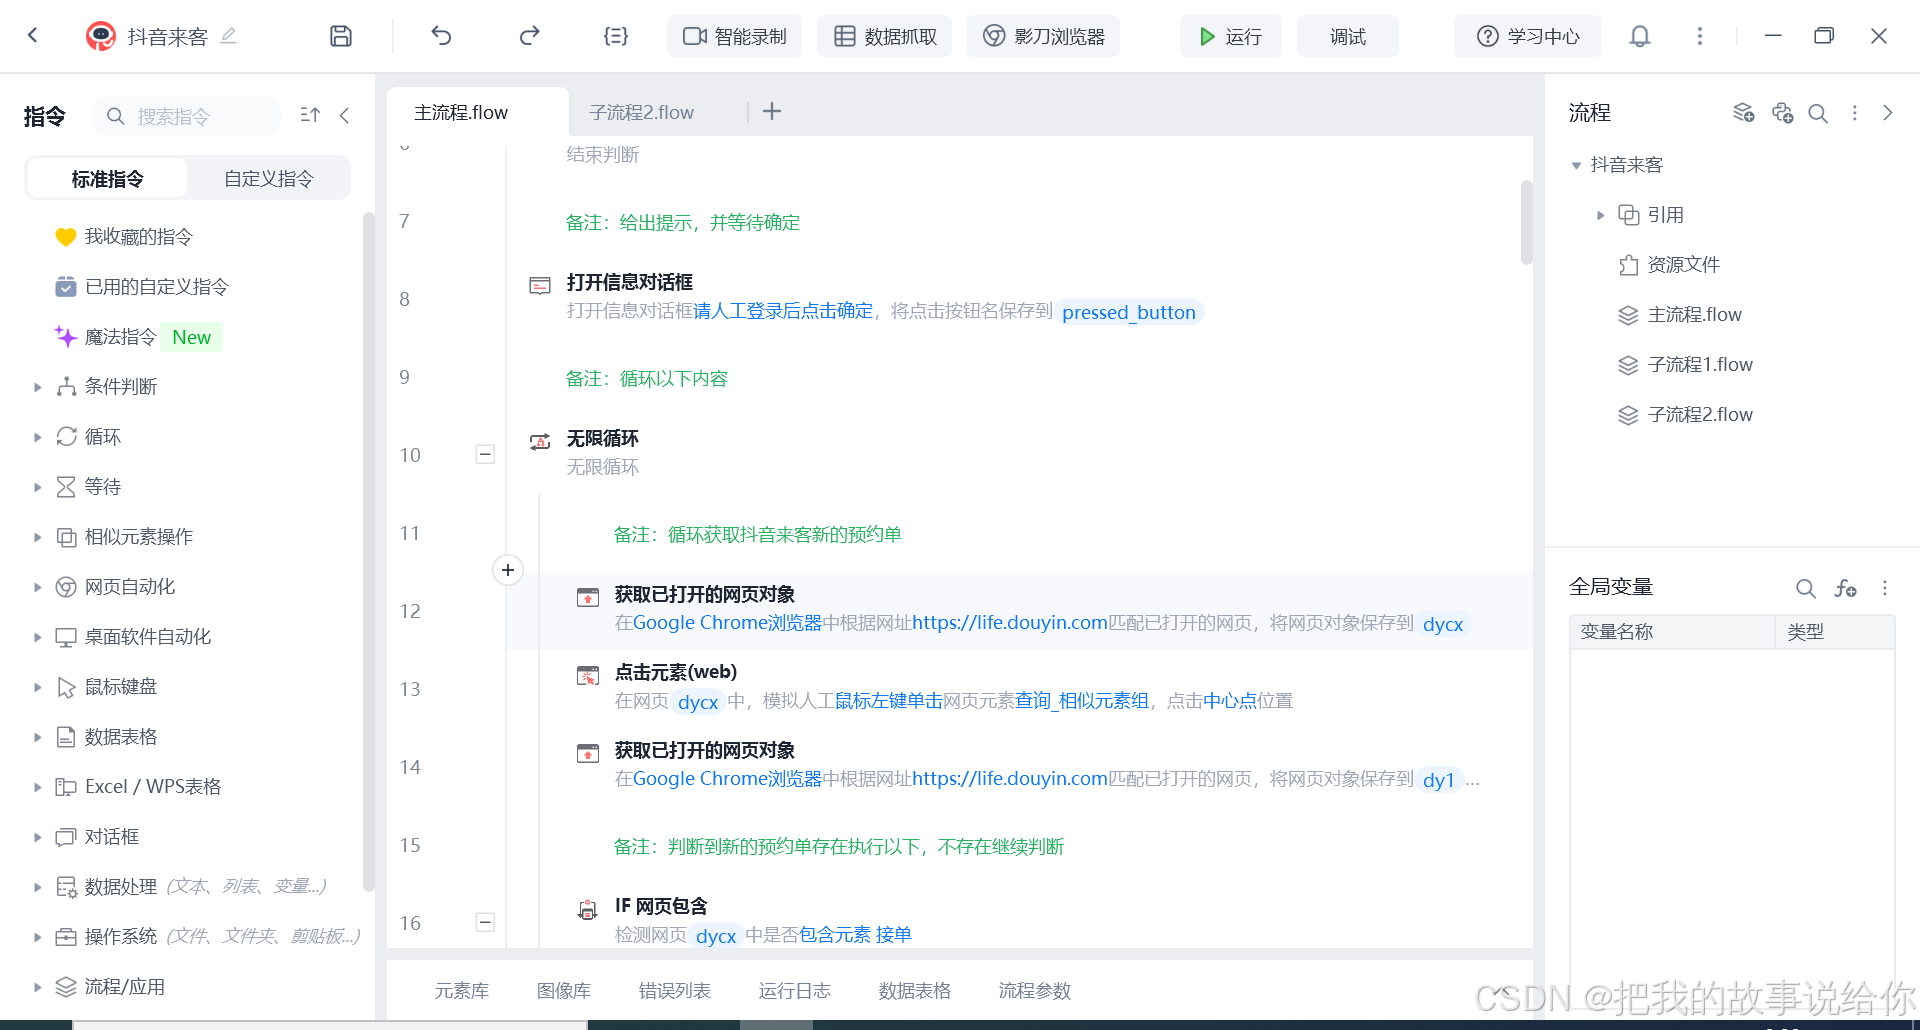Save the project with the floppy disk icon
The image size is (1920, 1030).
click(341, 36)
